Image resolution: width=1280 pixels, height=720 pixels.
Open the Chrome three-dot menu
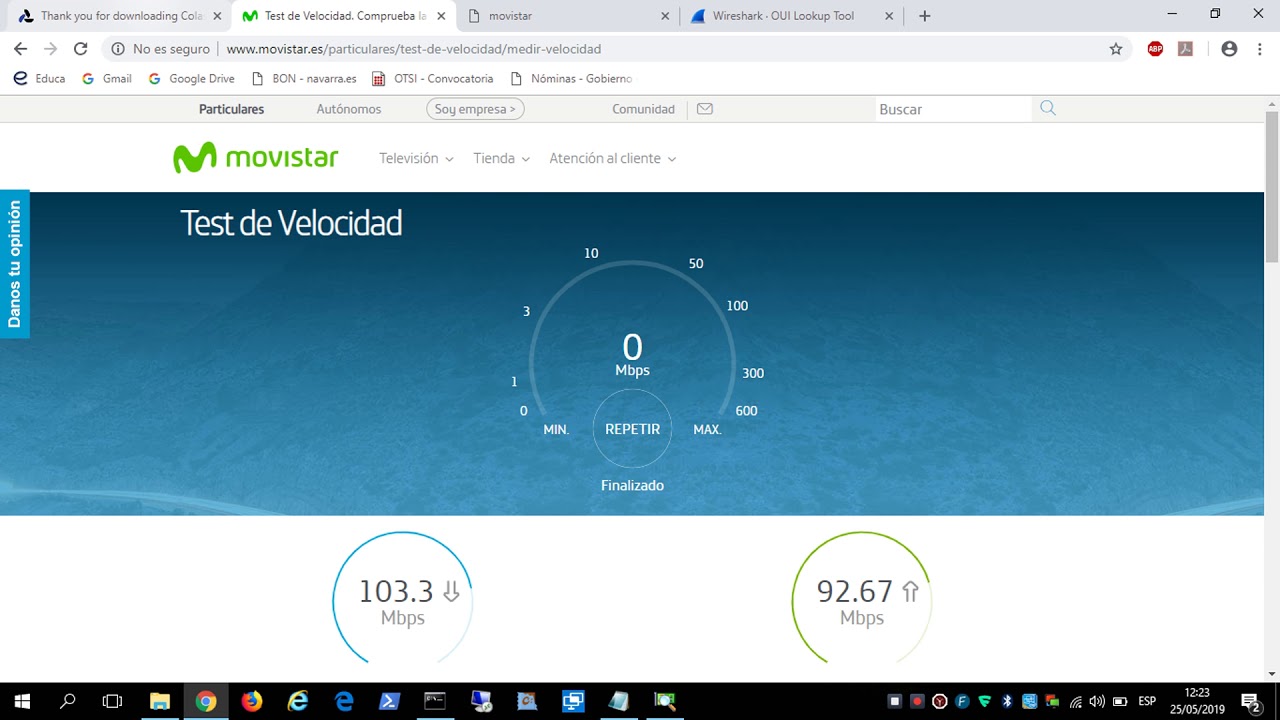[x=1259, y=48]
